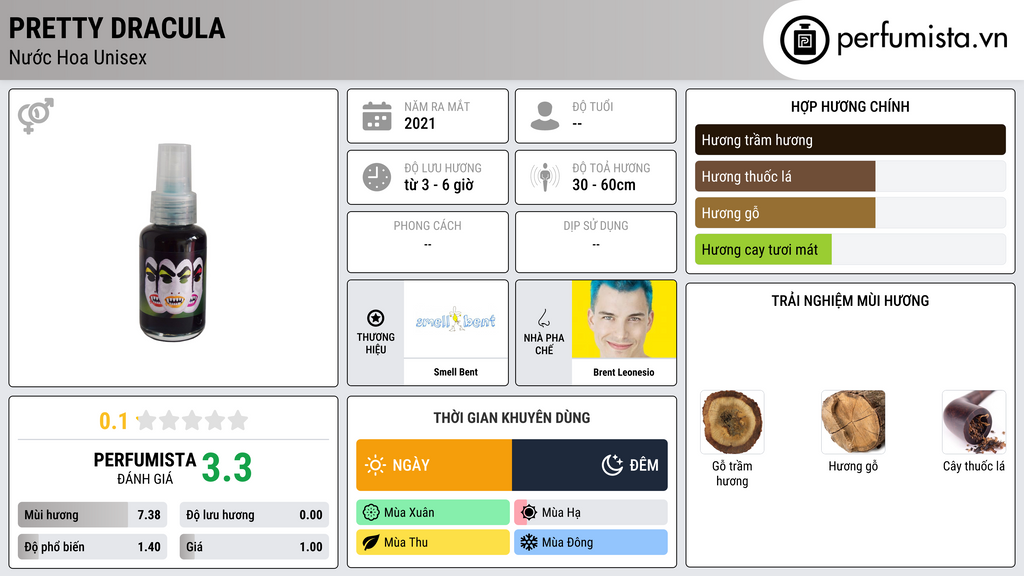Click the star badge brand icon
The height and width of the screenshot is (576, 1024).
pos(376,318)
